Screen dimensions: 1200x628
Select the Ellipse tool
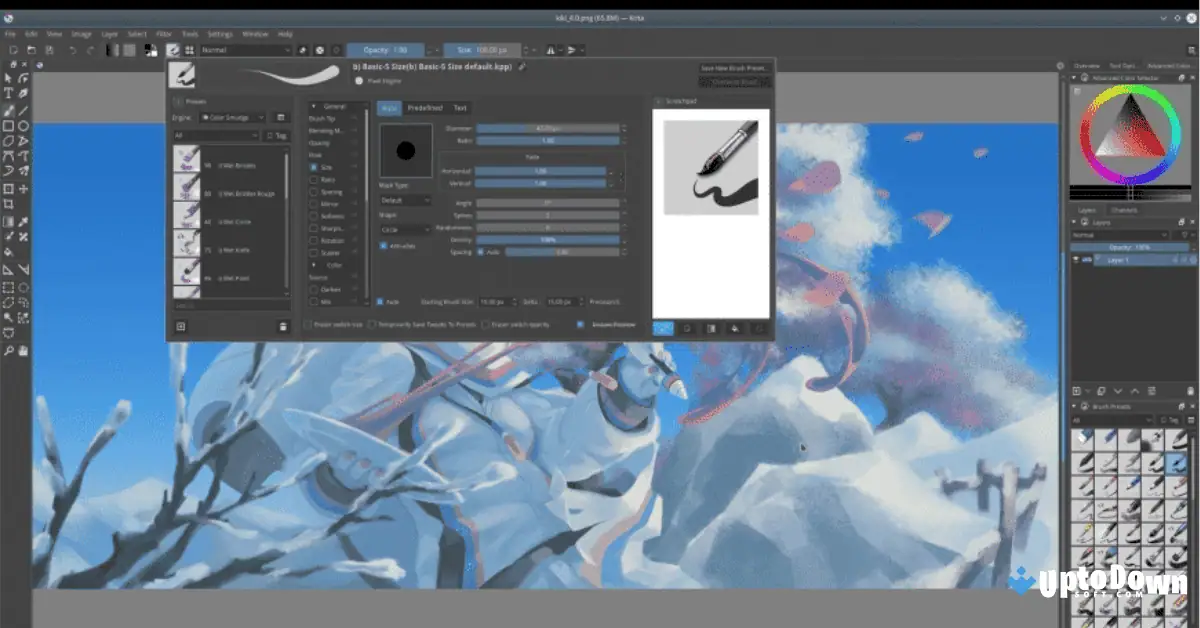coord(24,123)
